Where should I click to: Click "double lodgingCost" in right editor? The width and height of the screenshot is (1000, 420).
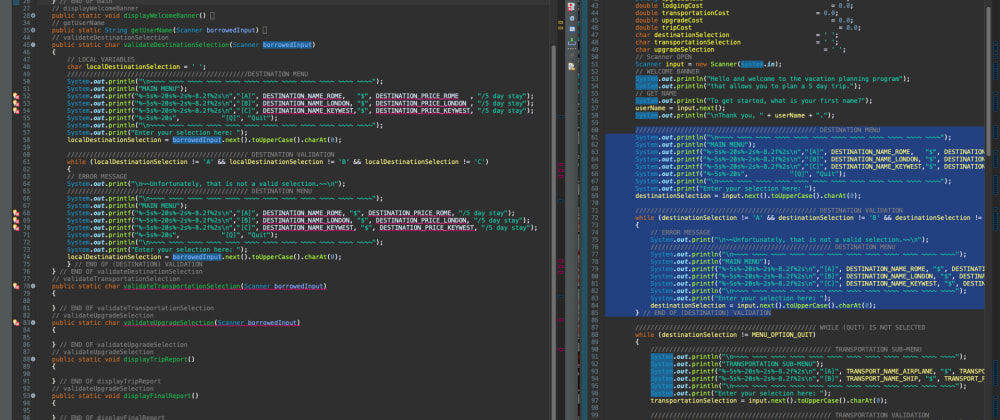[x=668, y=6]
